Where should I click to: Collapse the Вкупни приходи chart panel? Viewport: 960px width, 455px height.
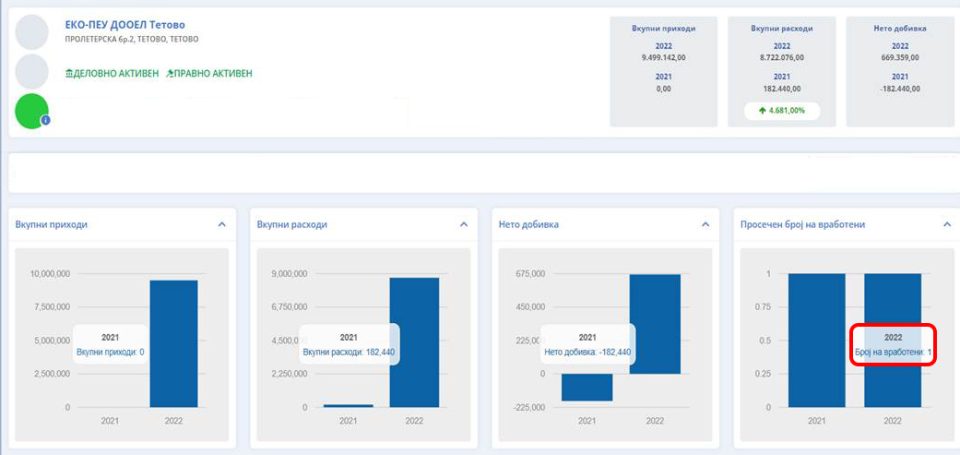(221, 225)
